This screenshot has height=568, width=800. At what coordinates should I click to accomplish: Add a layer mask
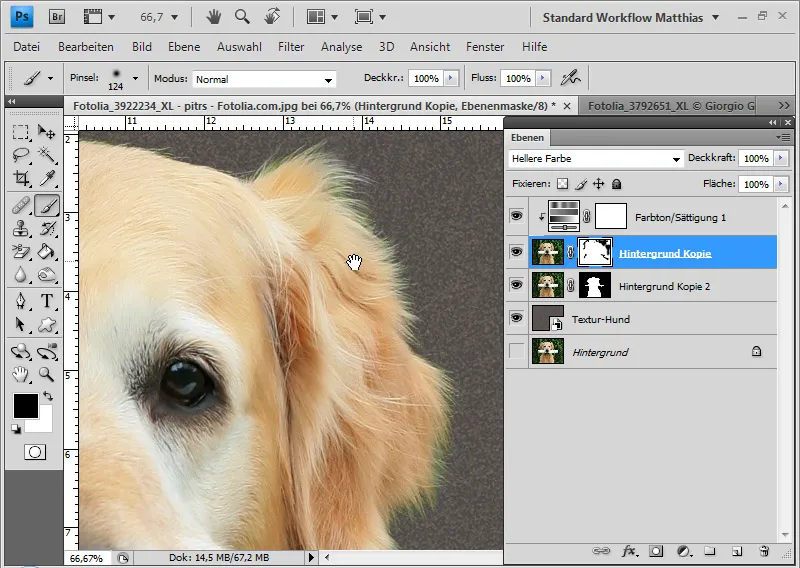click(656, 551)
